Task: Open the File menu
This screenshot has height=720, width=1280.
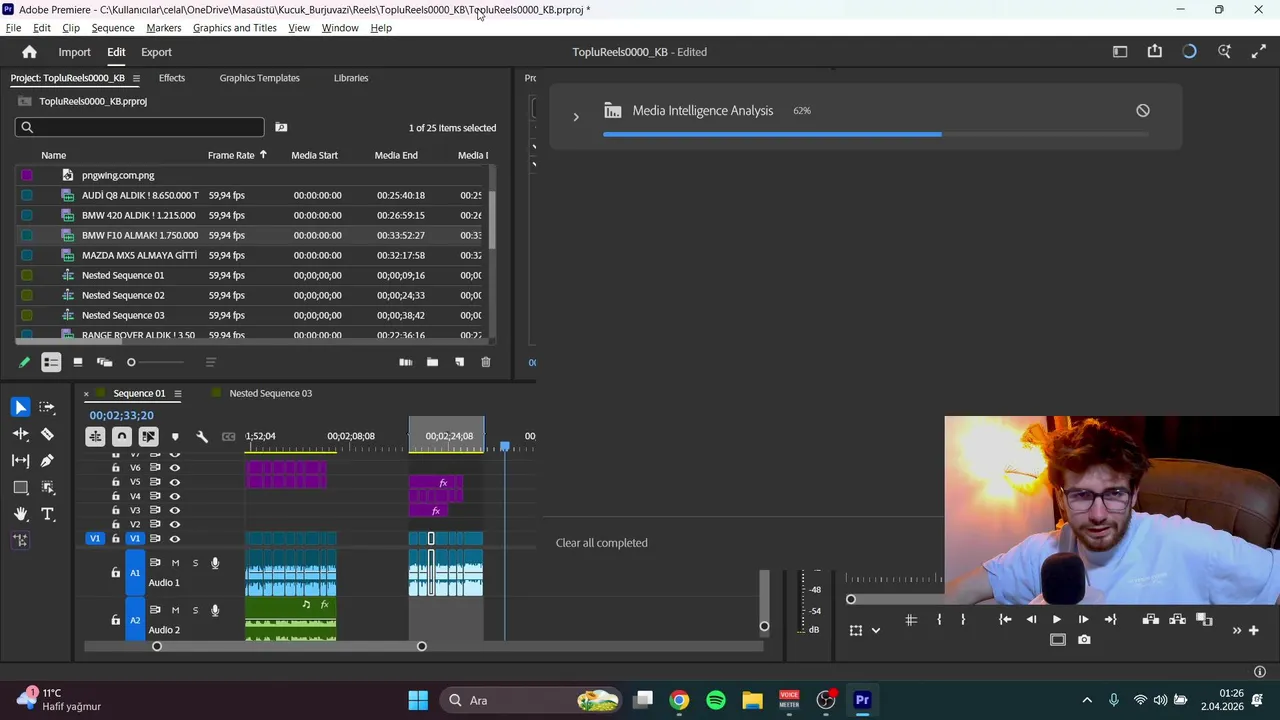Action: [x=13, y=28]
